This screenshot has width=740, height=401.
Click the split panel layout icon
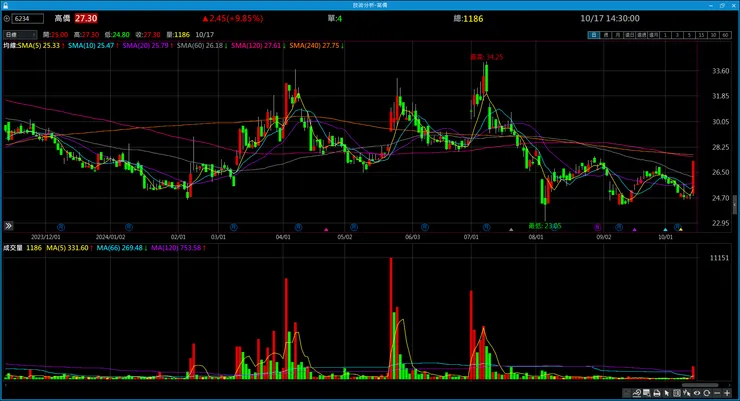(x=677, y=393)
